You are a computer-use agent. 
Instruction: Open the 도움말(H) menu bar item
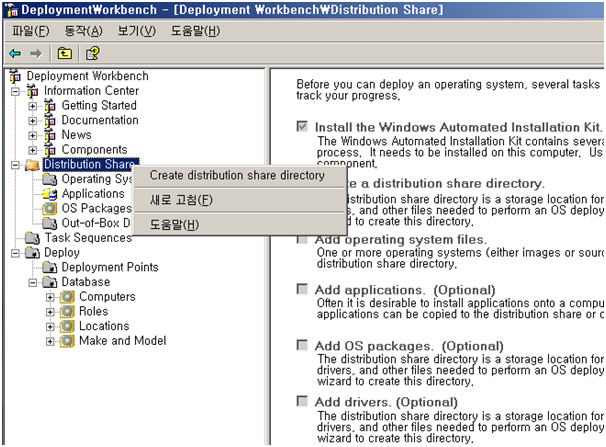coord(195,31)
